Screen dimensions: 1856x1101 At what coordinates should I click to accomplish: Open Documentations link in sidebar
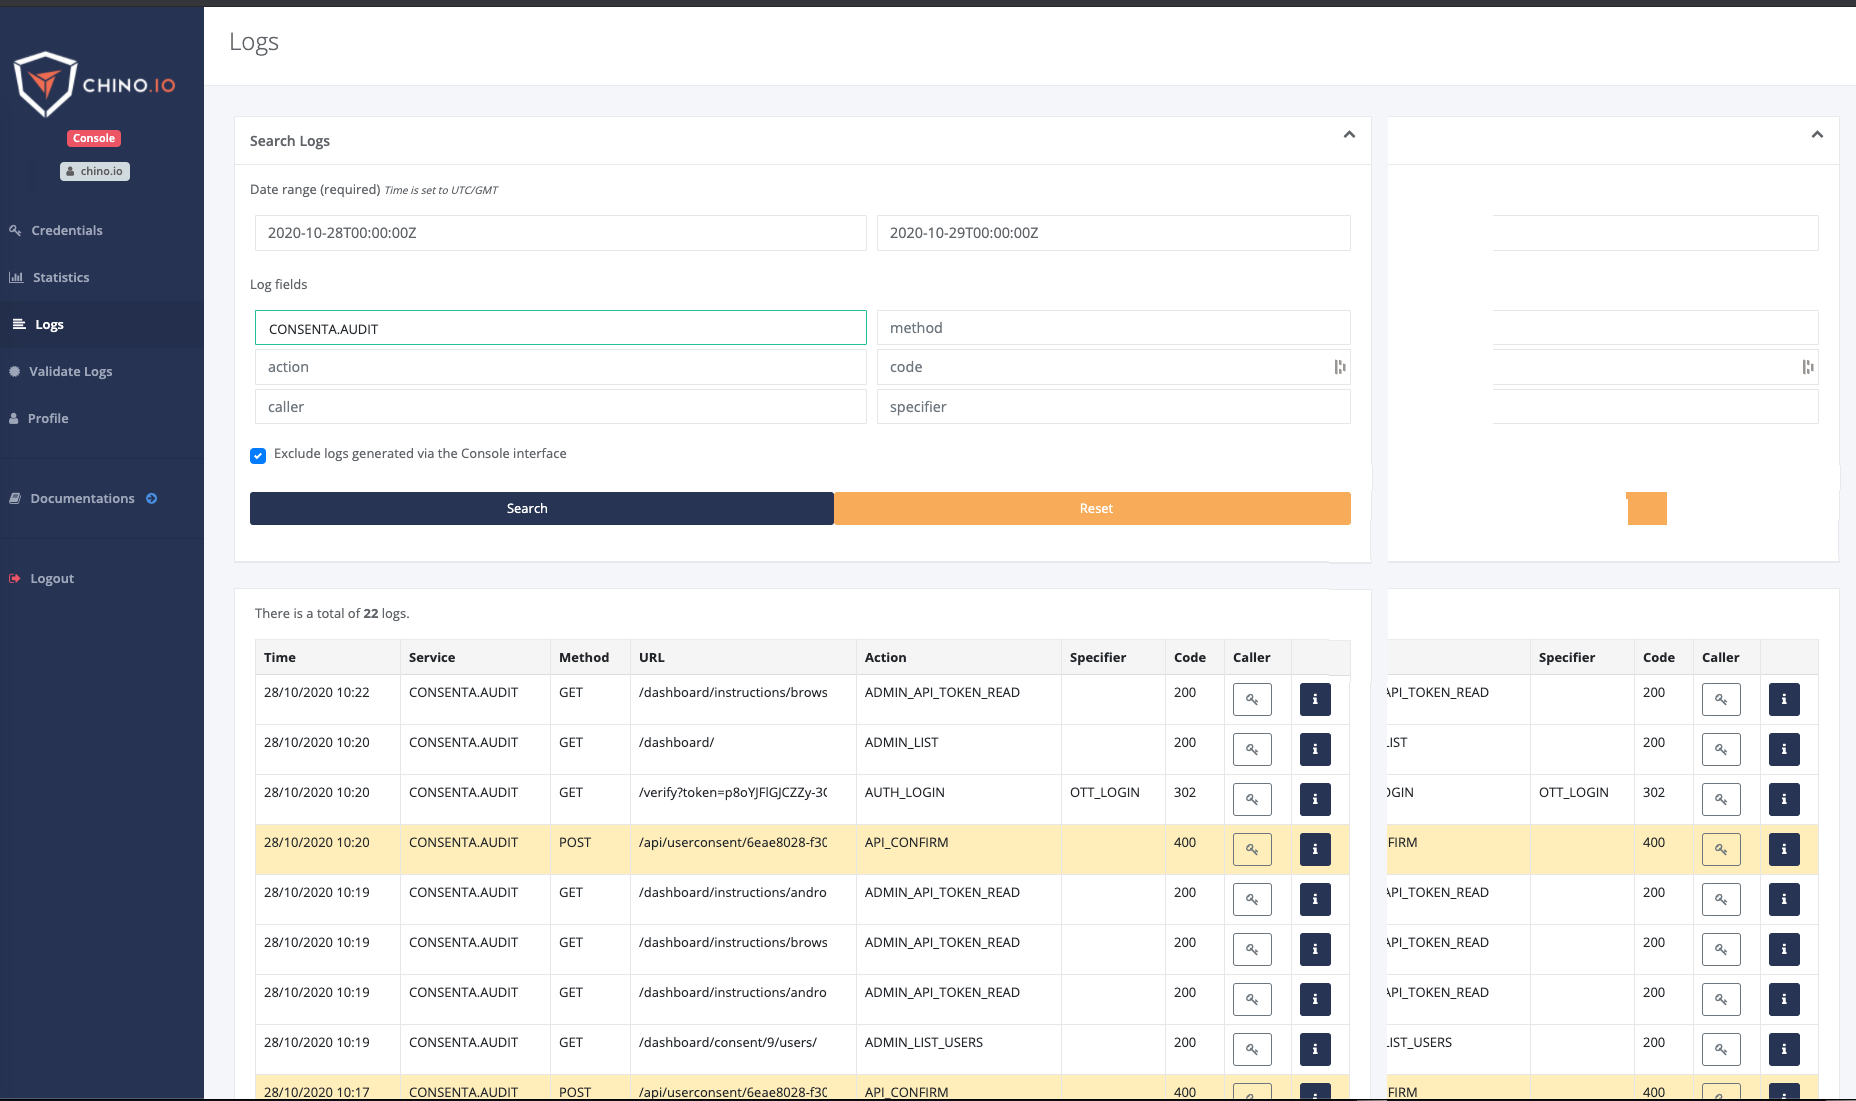coord(82,498)
